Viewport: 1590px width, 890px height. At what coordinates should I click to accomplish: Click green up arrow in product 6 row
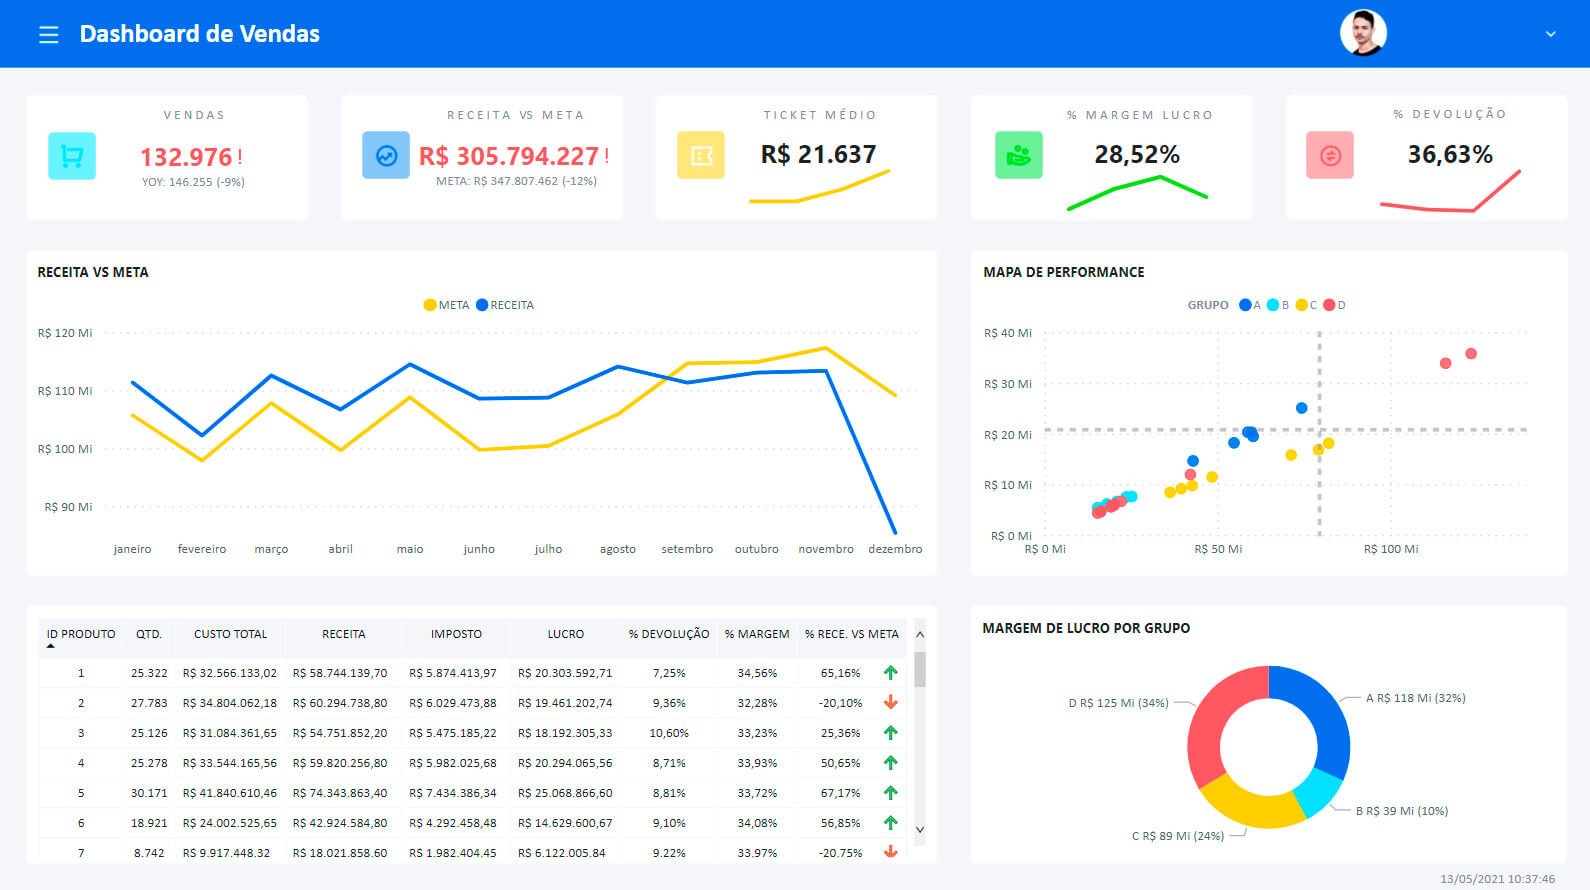tap(890, 823)
